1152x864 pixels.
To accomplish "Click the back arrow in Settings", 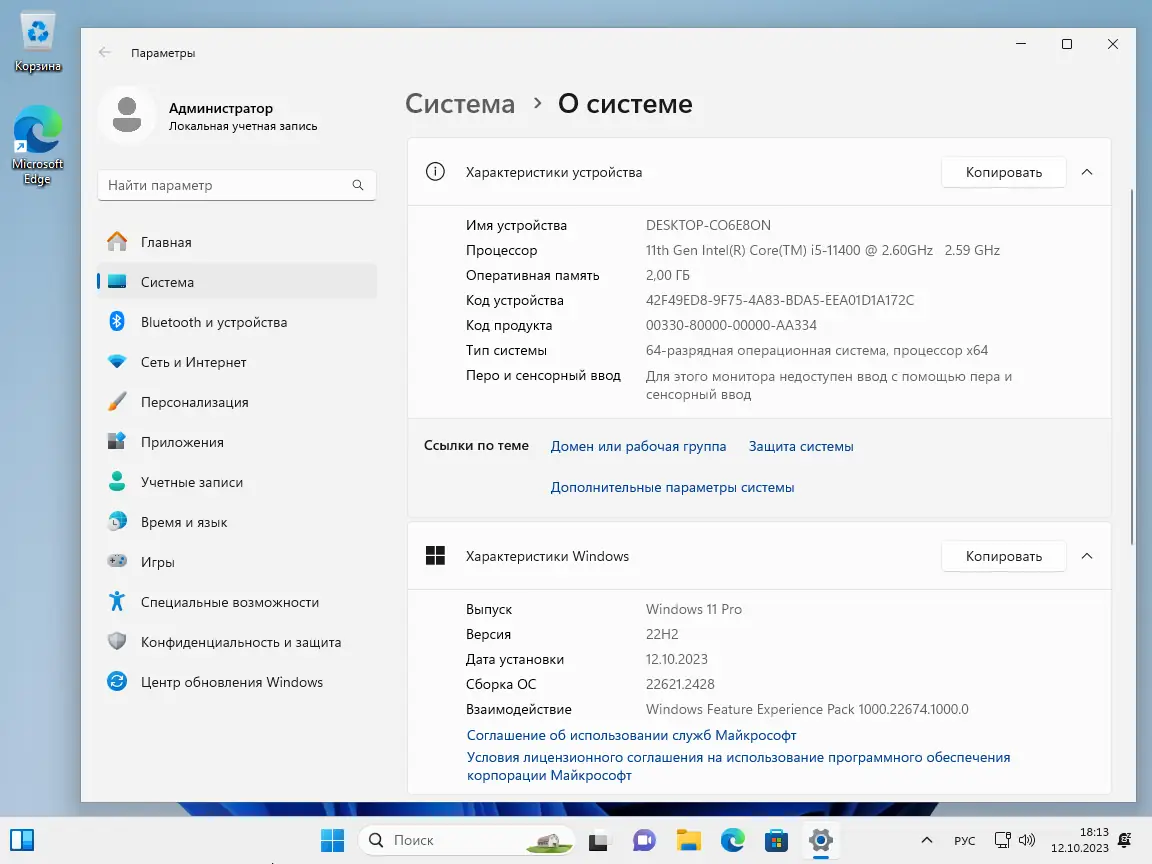I will pos(104,52).
